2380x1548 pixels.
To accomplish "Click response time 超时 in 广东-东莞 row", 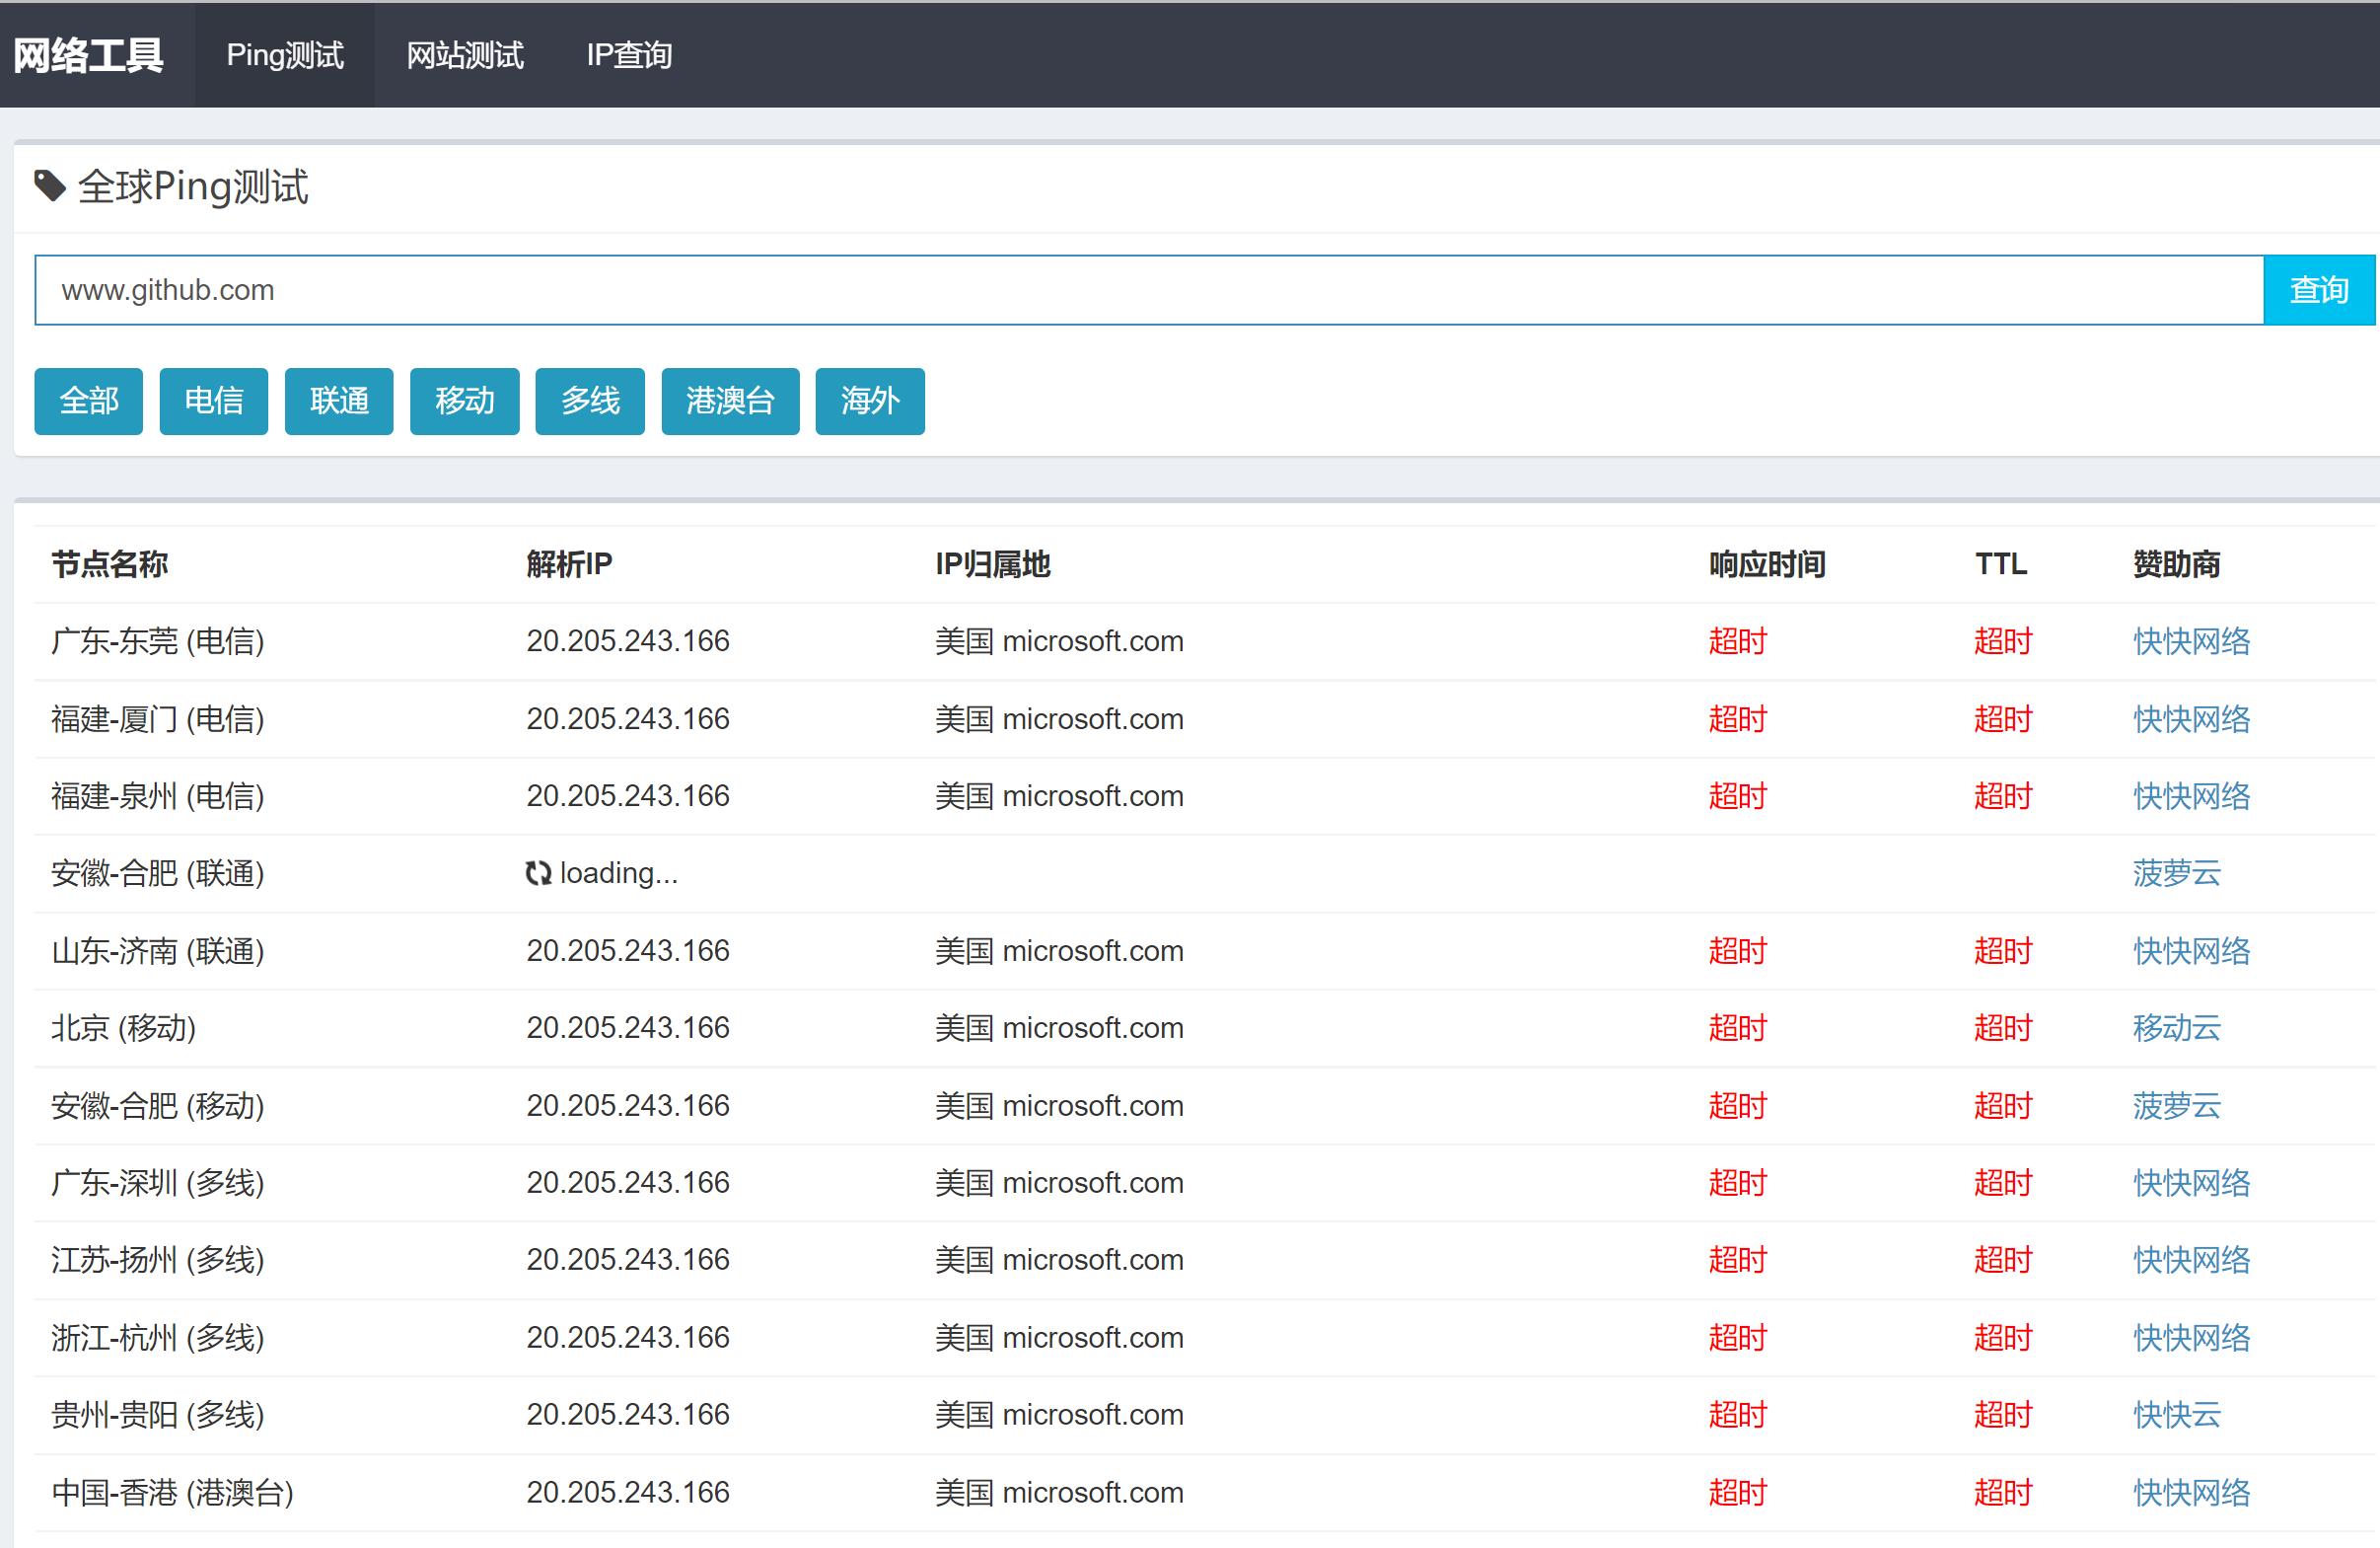I will [1738, 641].
